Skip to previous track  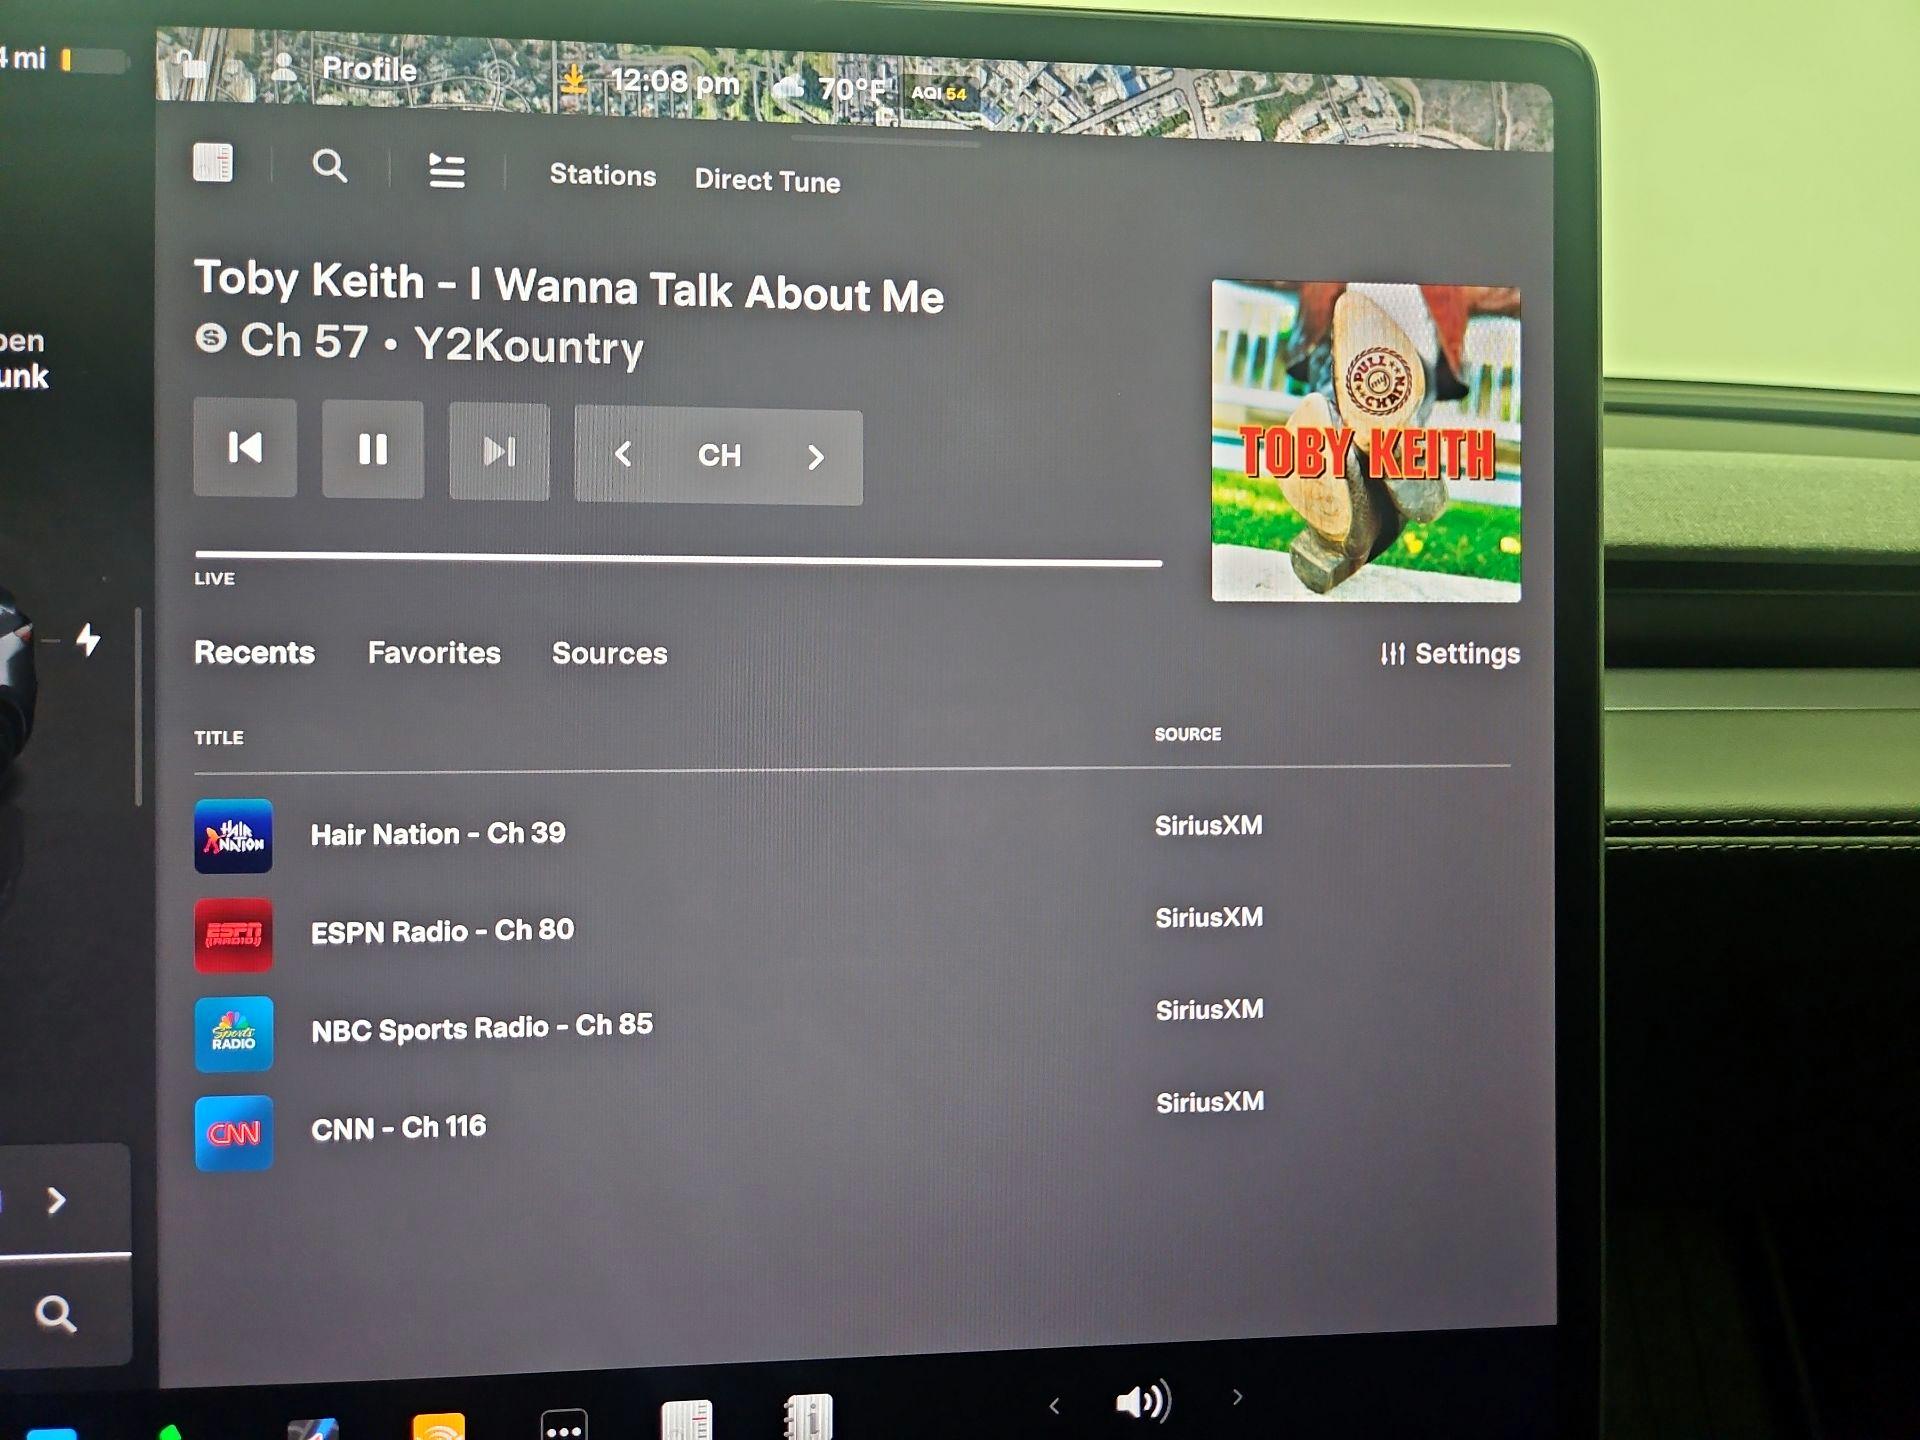245,448
